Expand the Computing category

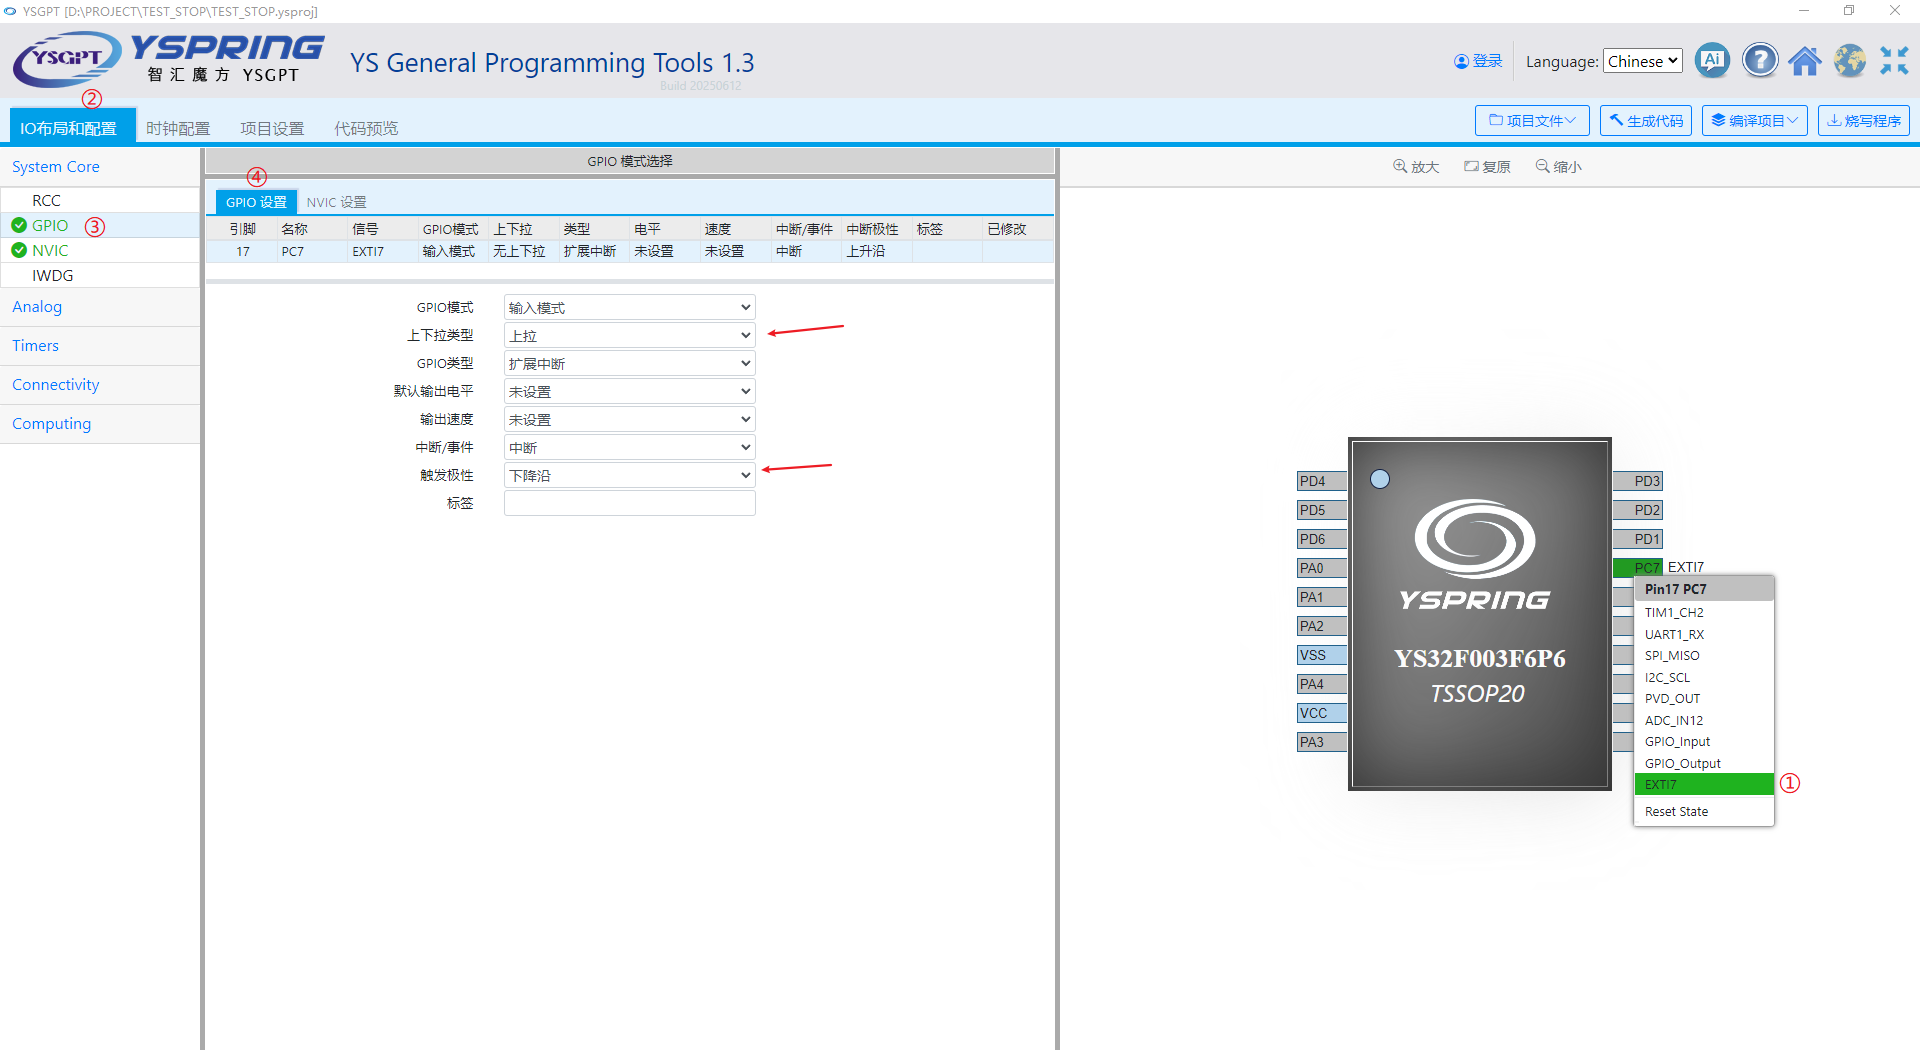coord(100,424)
